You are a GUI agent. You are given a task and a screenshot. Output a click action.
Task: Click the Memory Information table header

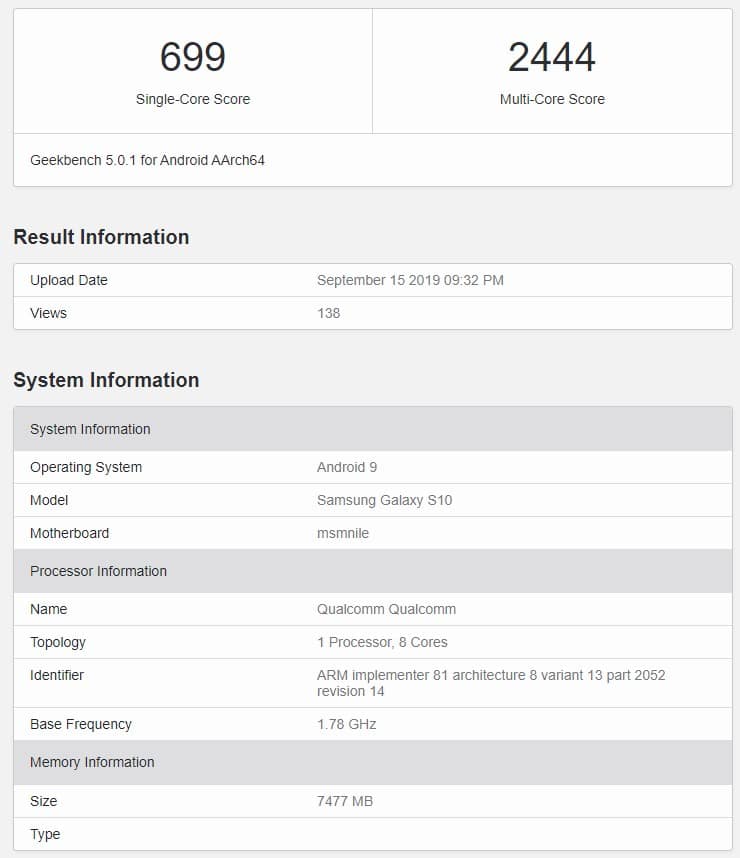[92, 762]
